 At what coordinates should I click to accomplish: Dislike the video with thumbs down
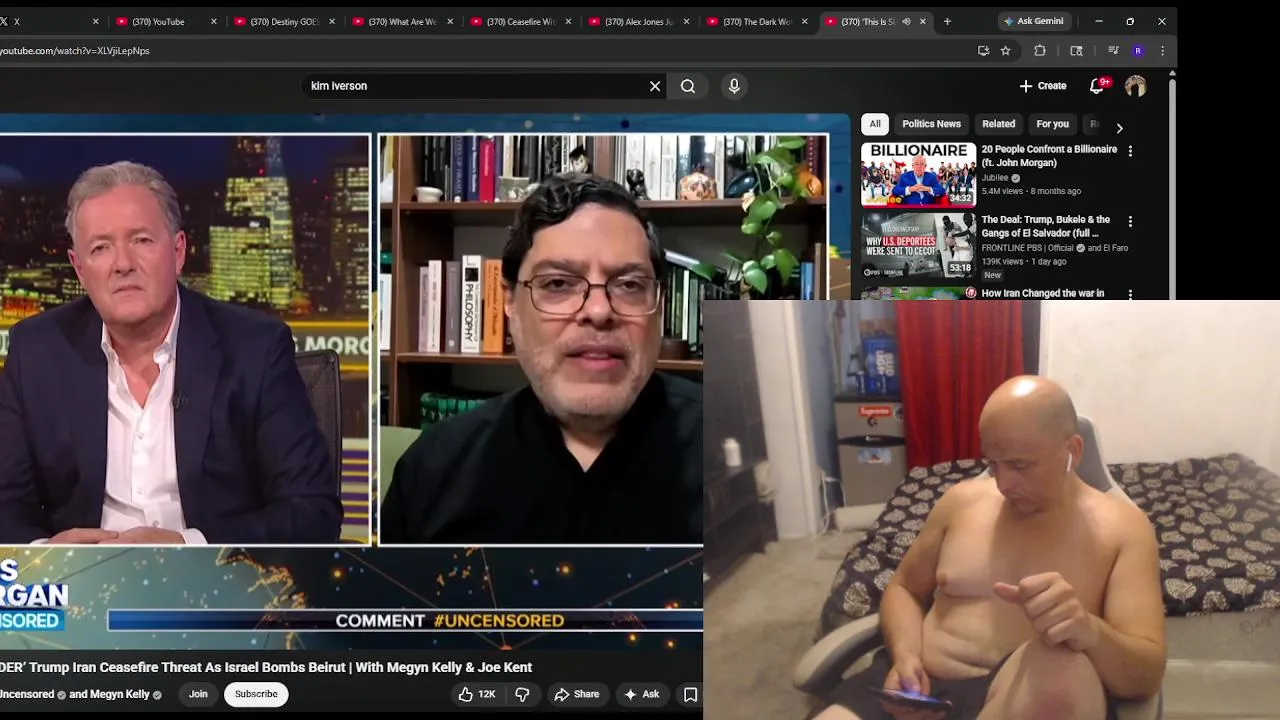coord(522,694)
